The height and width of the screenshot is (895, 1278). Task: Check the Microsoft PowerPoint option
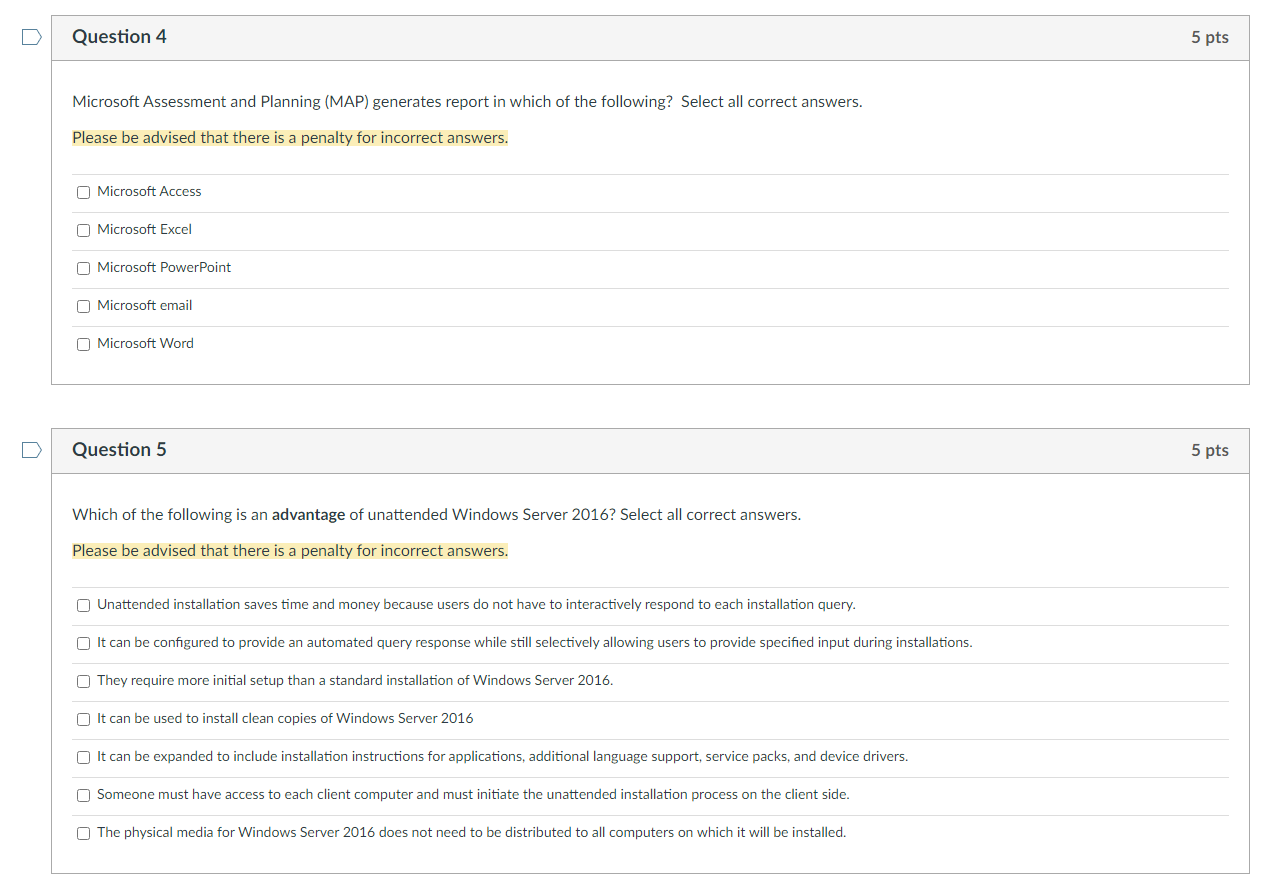[x=84, y=268]
